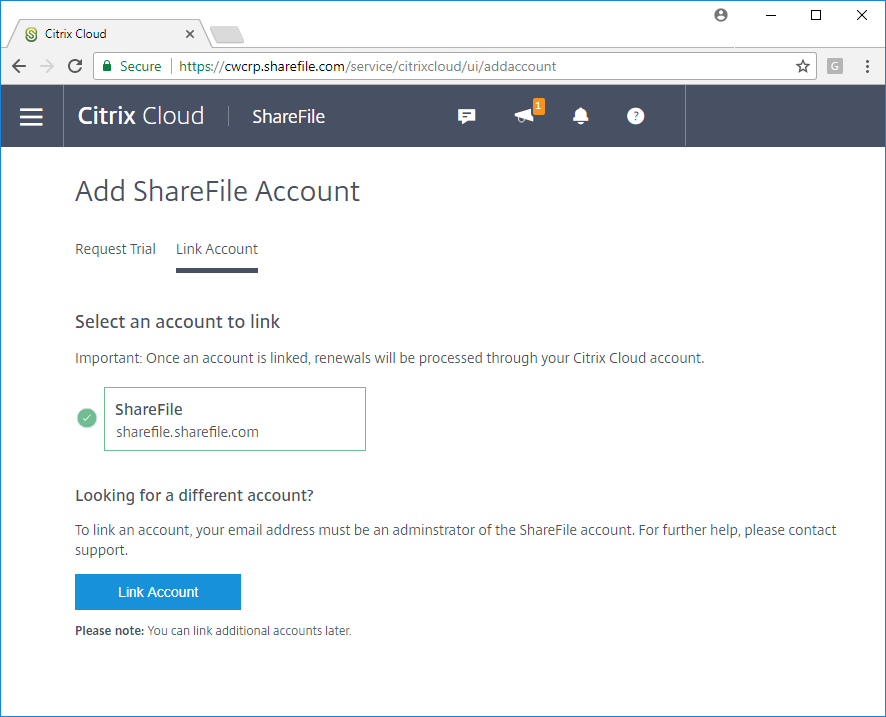Click the browser extension icon
Viewport: 886px width, 717px height.
[x=835, y=66]
